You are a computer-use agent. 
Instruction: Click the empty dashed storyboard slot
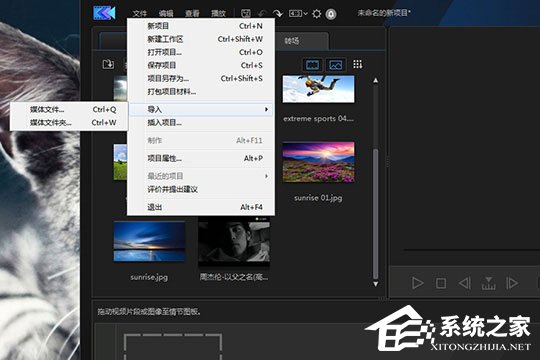pyautogui.click(x=173, y=346)
